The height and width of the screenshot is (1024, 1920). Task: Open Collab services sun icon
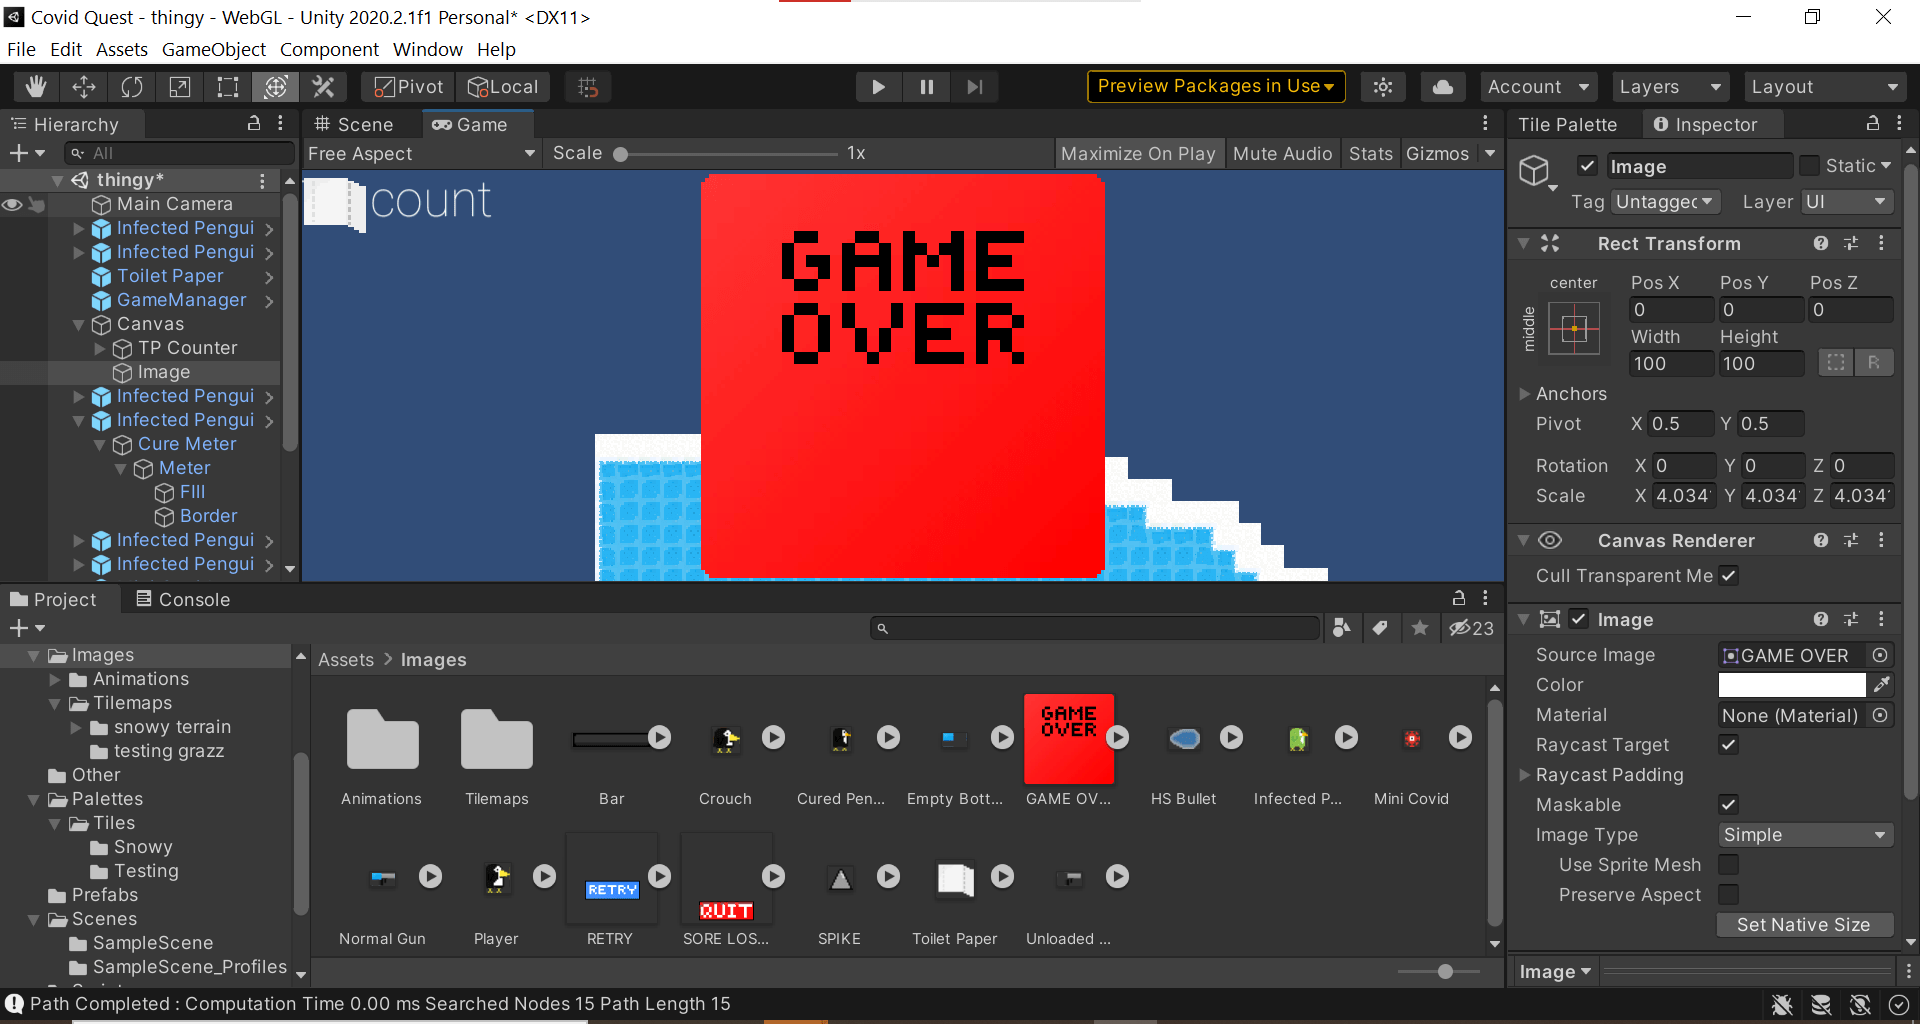(x=1383, y=87)
